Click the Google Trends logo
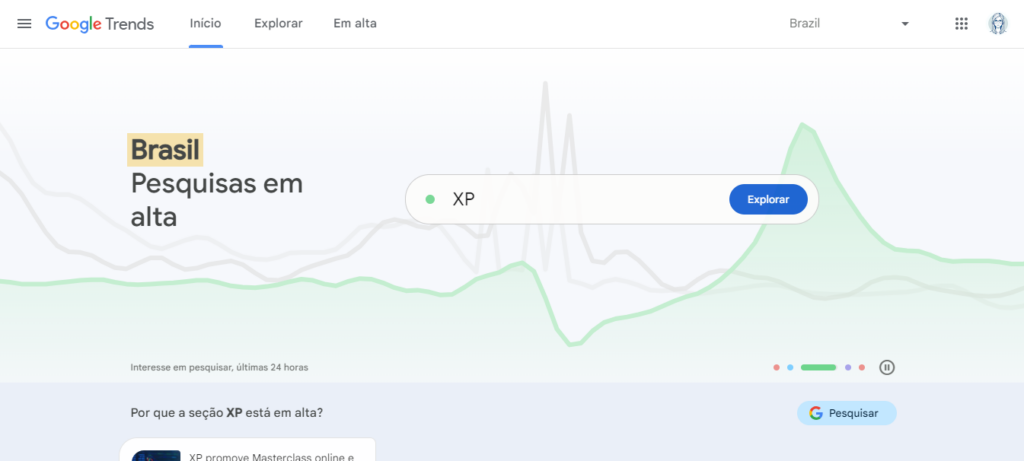 pyautogui.click(x=100, y=24)
